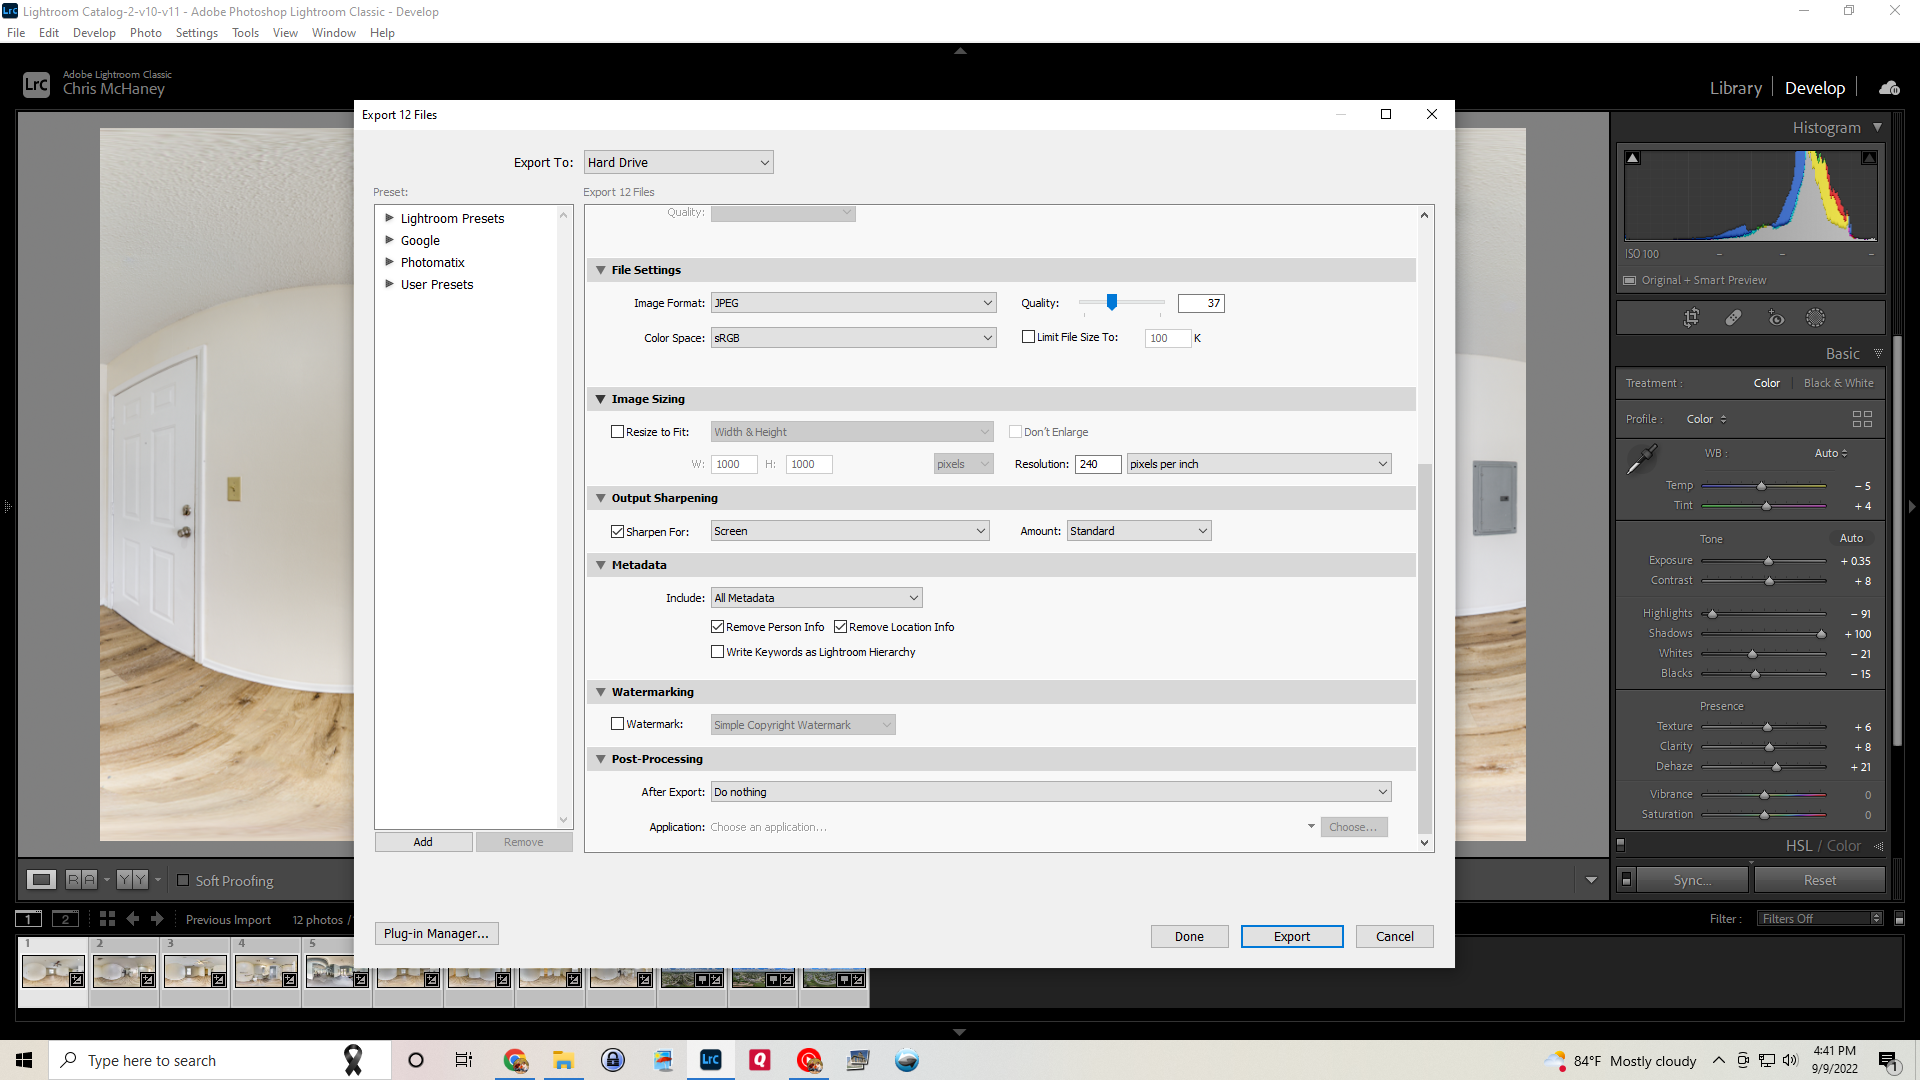1920x1080 pixels.
Task: Open the Masking tool
Action: (1817, 317)
